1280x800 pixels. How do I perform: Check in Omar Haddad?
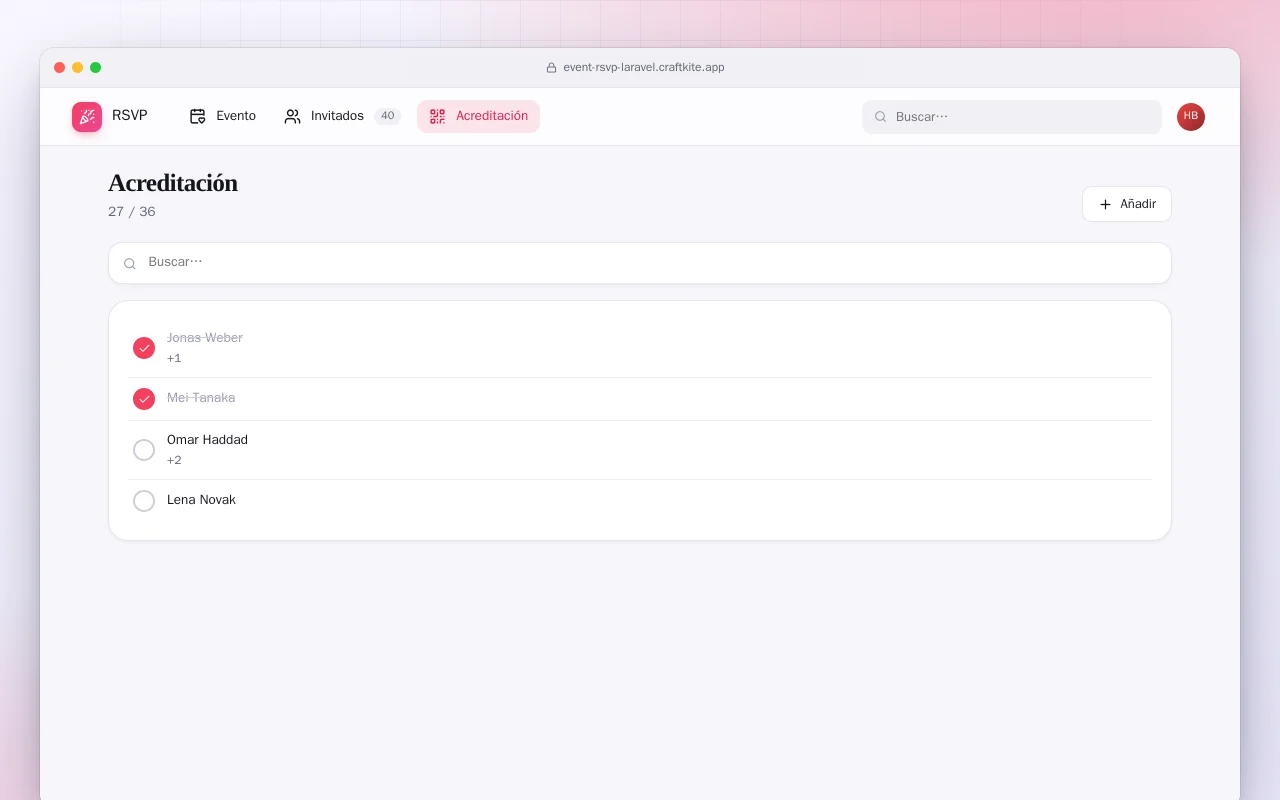pyautogui.click(x=144, y=450)
